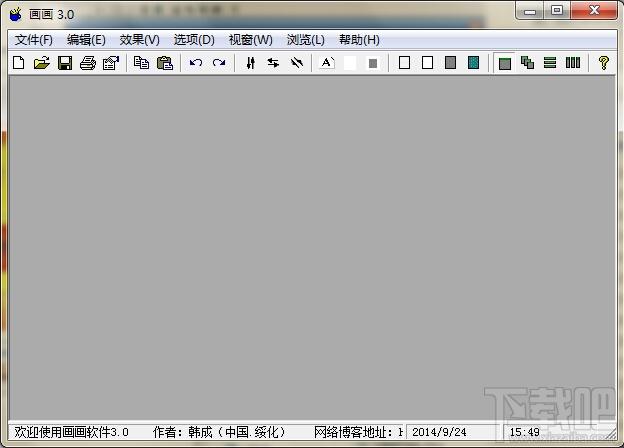Viewport: 624px width, 448px height.
Task: Expand the 选项(D) menu
Action: tap(194, 40)
